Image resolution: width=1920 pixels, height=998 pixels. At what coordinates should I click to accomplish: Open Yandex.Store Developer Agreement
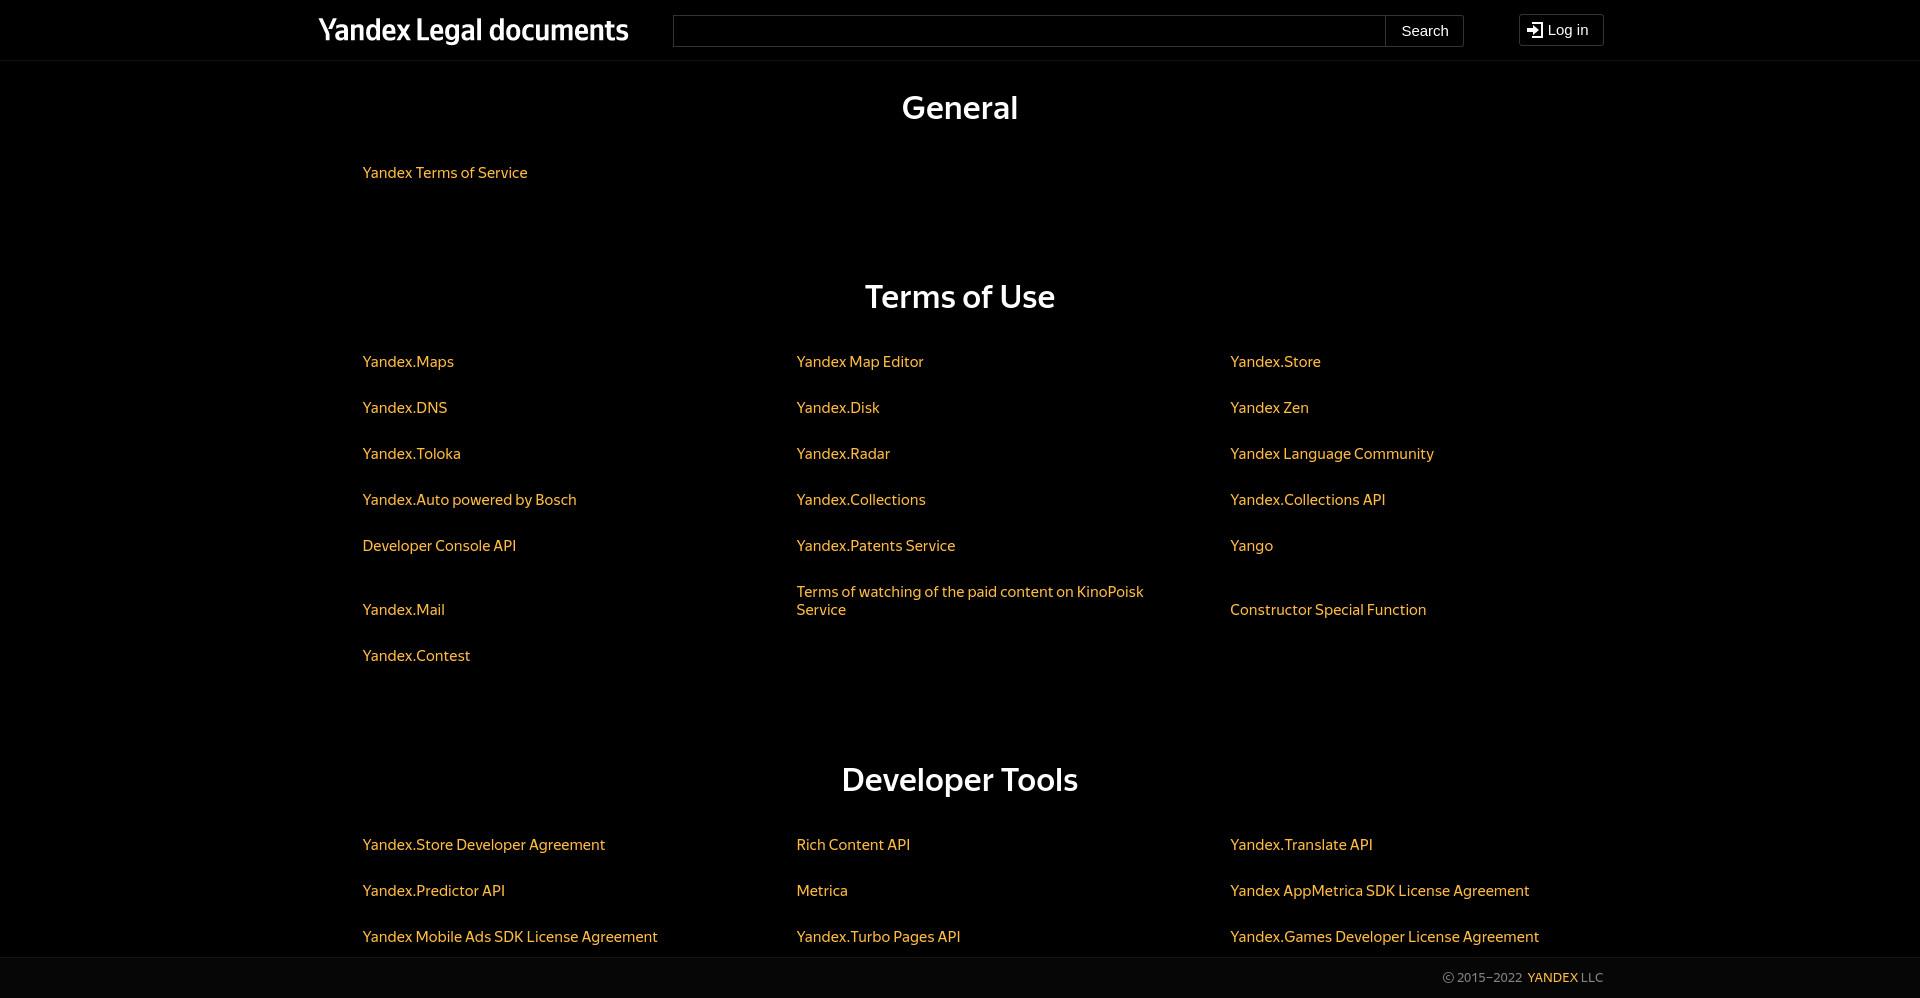(484, 845)
